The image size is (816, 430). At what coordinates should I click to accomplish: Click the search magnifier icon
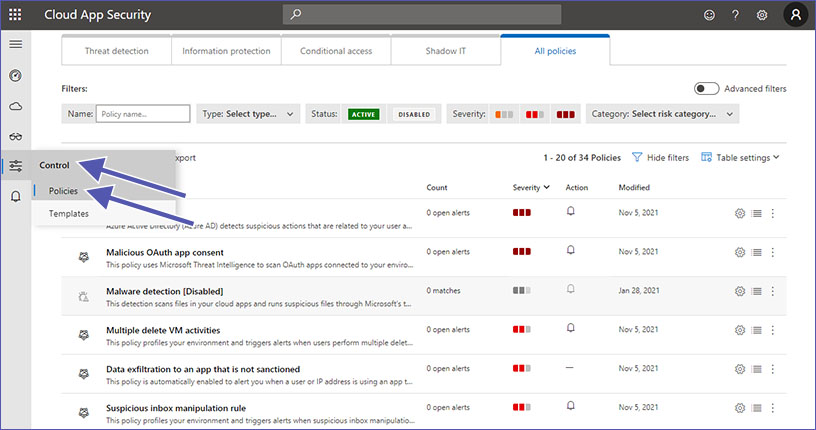(296, 14)
